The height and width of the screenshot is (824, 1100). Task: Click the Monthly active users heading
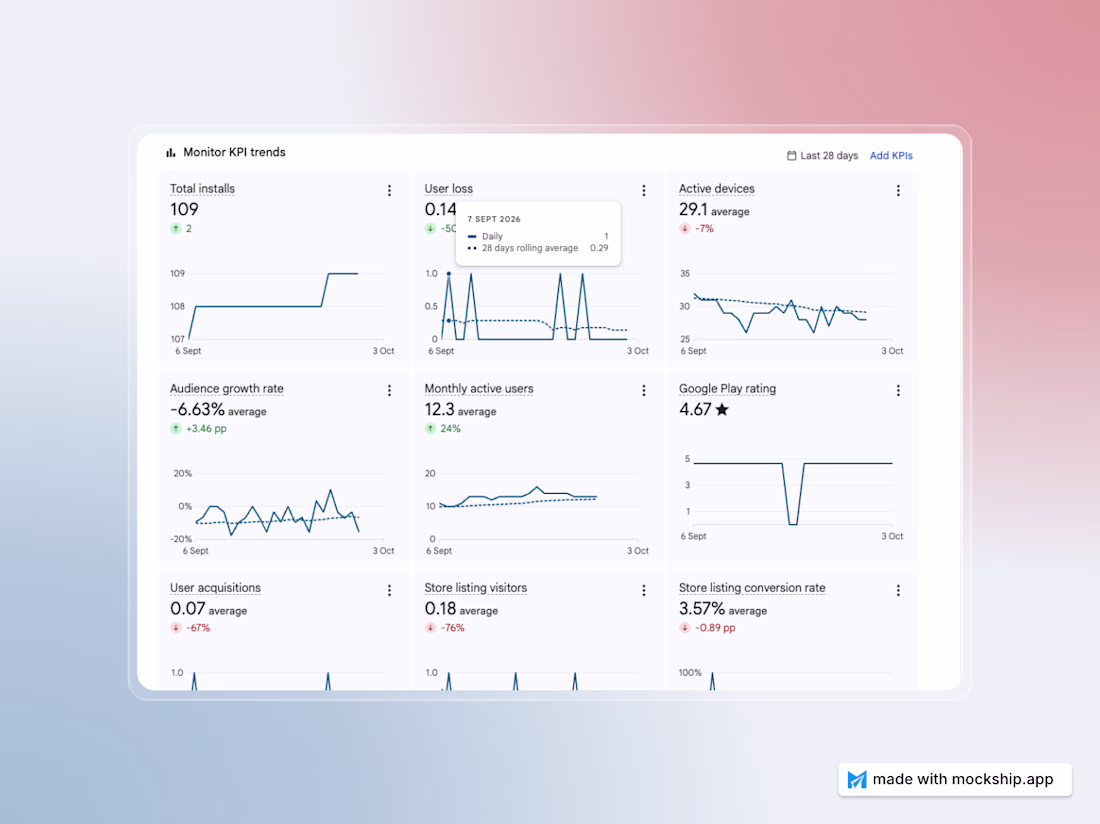pos(478,389)
